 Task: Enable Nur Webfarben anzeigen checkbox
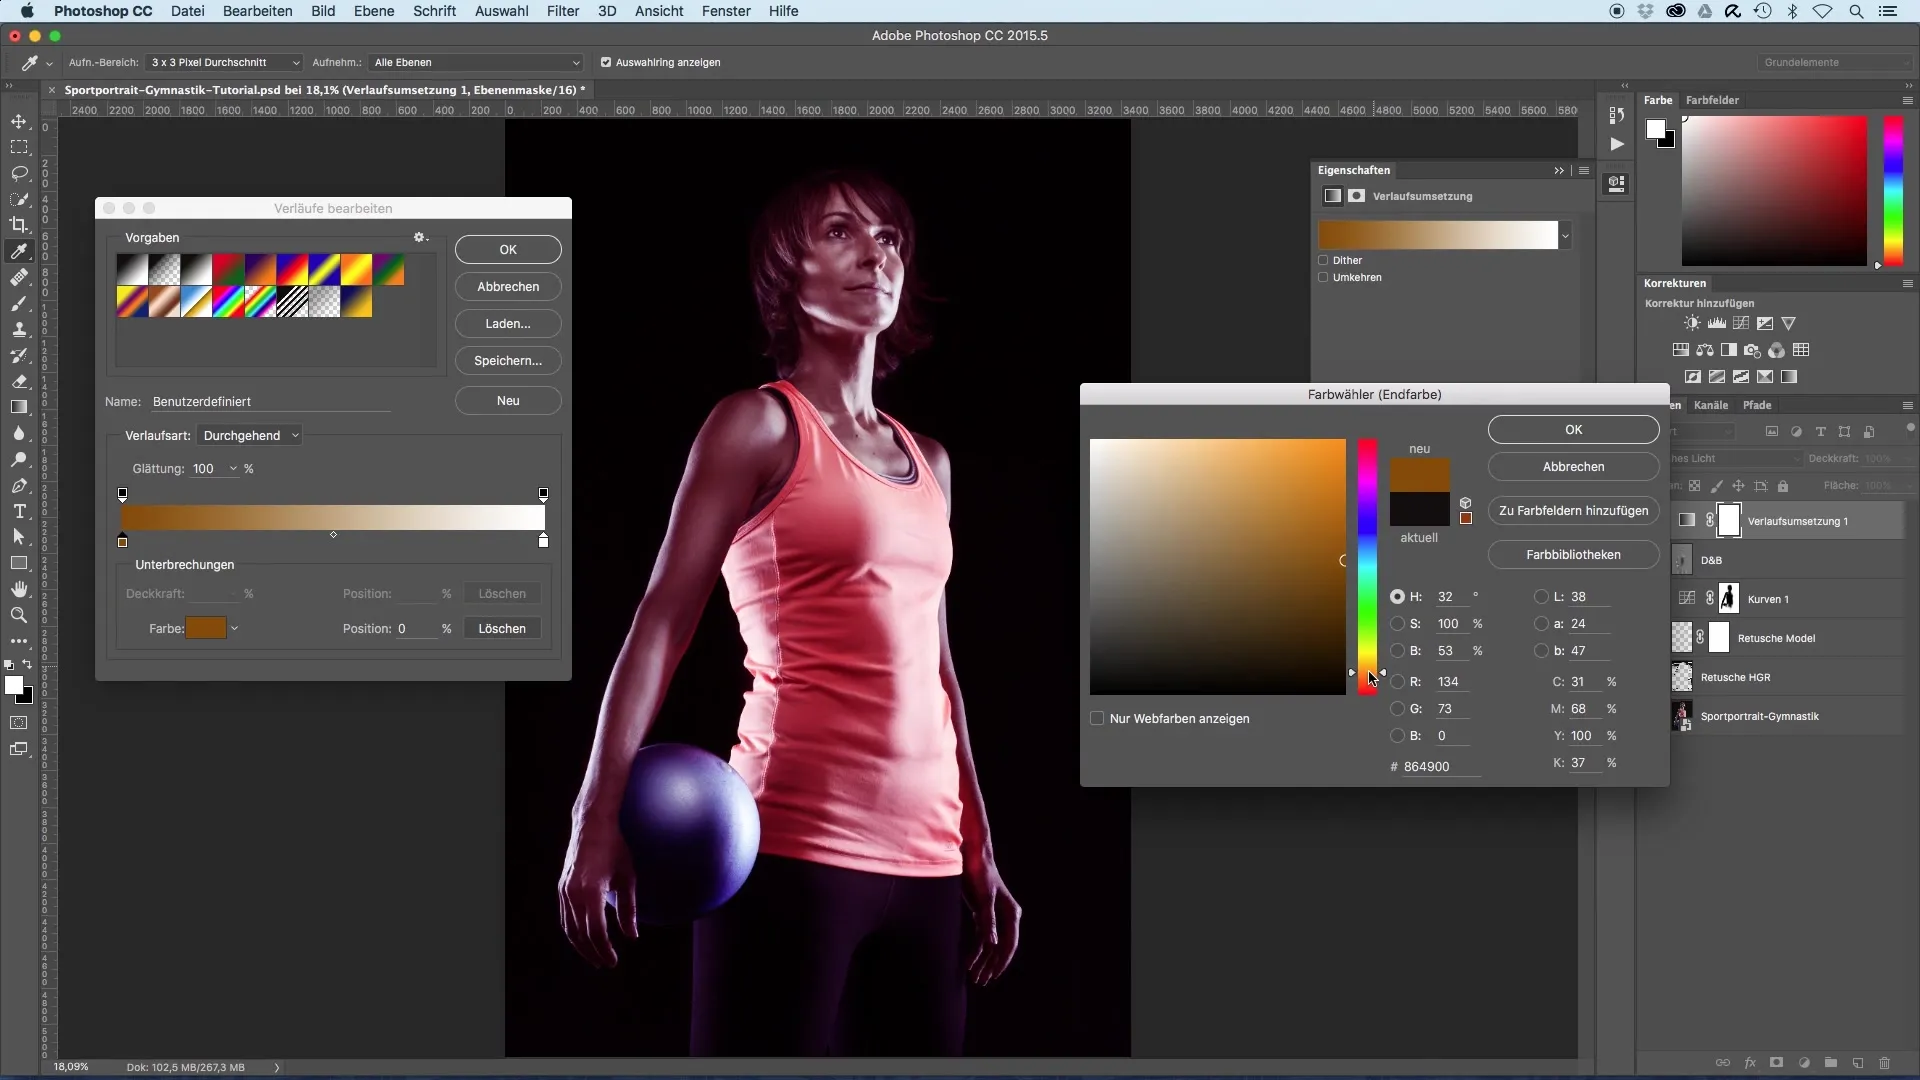coord(1097,718)
